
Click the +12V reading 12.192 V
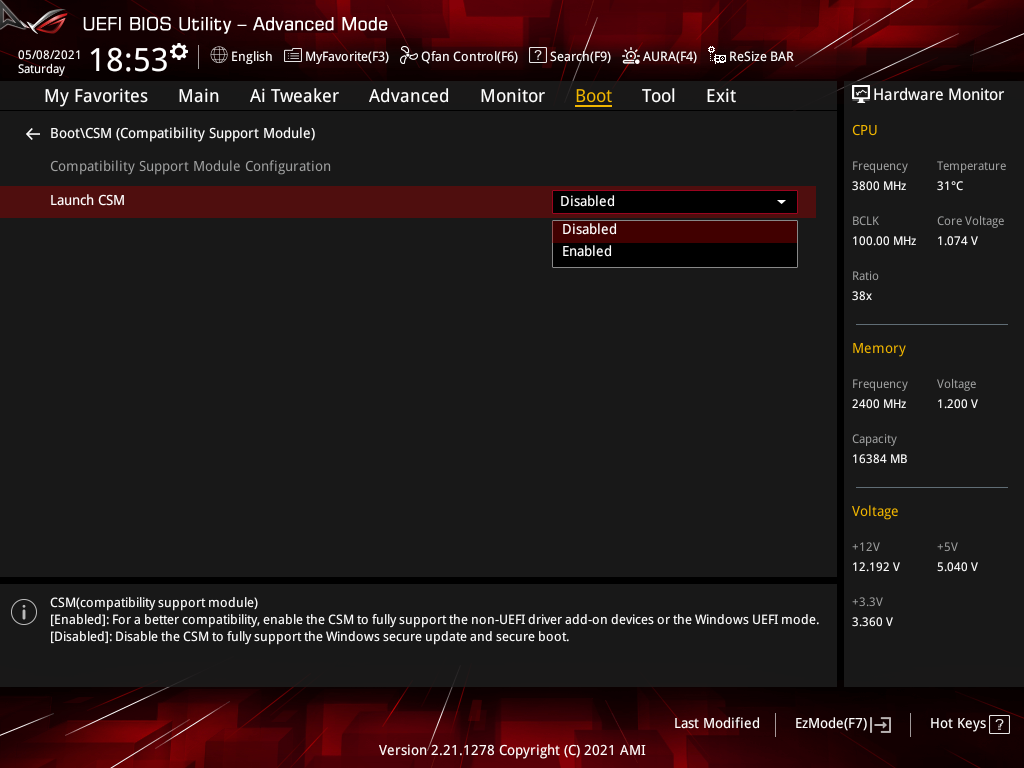pyautogui.click(x=876, y=567)
